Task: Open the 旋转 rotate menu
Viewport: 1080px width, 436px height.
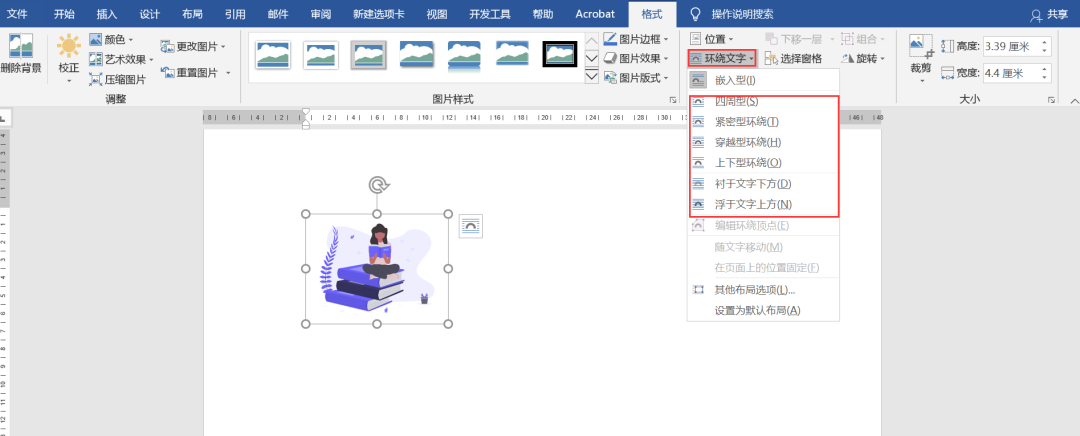Action: [863, 59]
